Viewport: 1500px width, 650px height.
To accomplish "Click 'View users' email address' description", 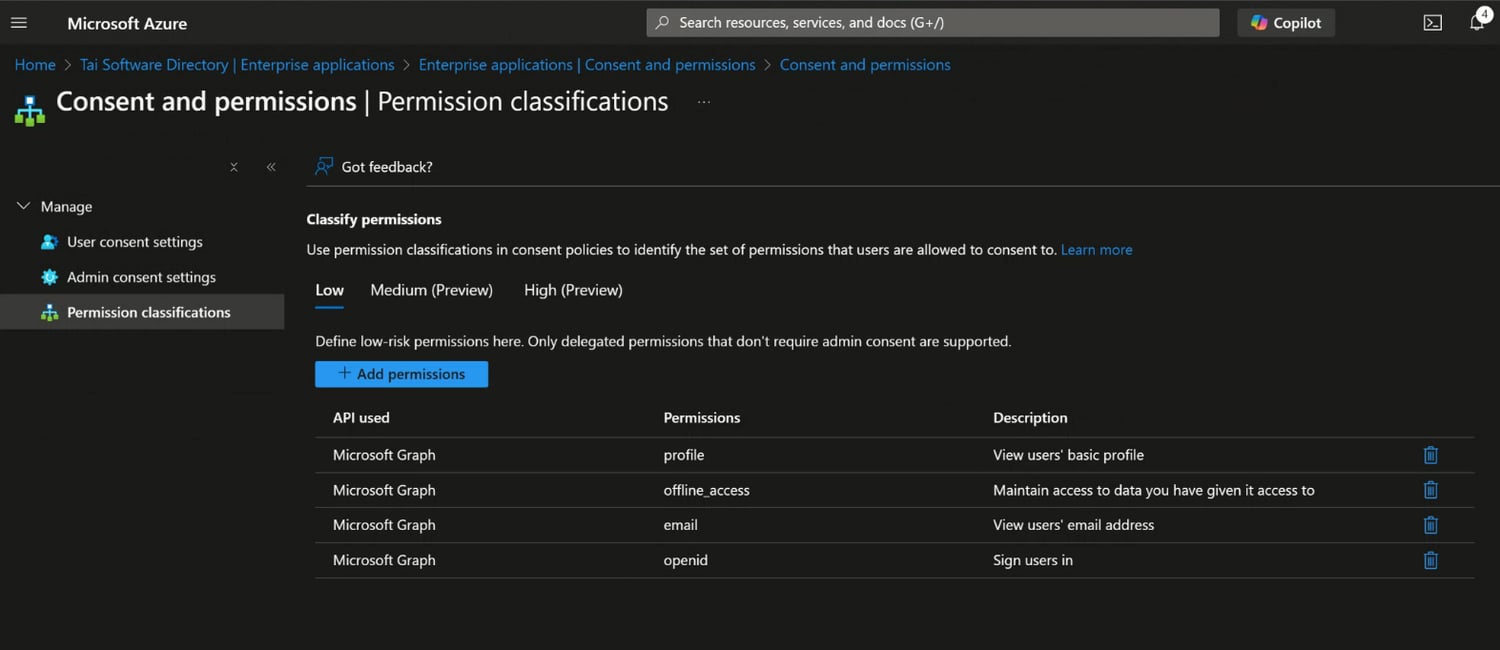I will [1074, 525].
